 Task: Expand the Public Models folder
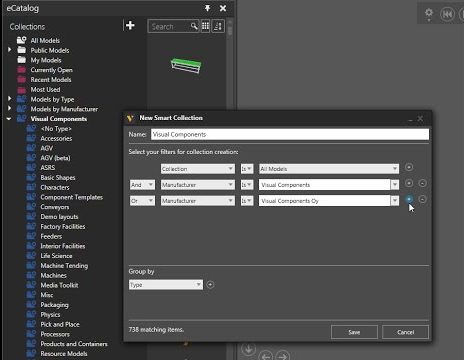click(10, 50)
